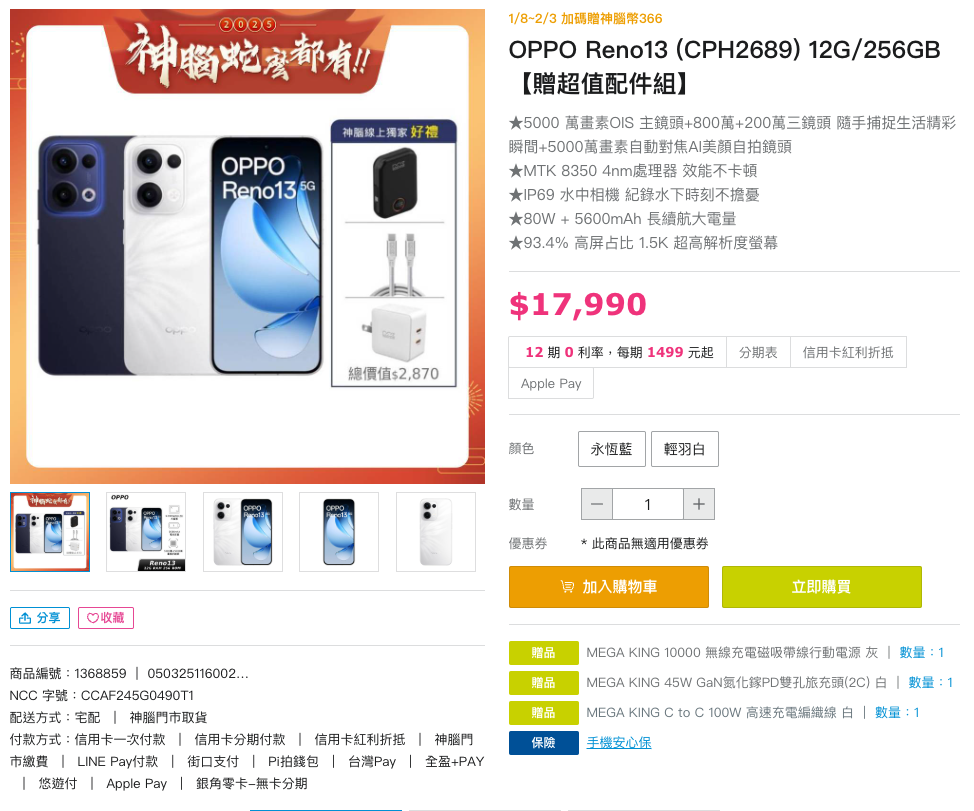This screenshot has width=974, height=811.
Task: Open the 手機安心保 insurance link
Action: click(x=619, y=743)
